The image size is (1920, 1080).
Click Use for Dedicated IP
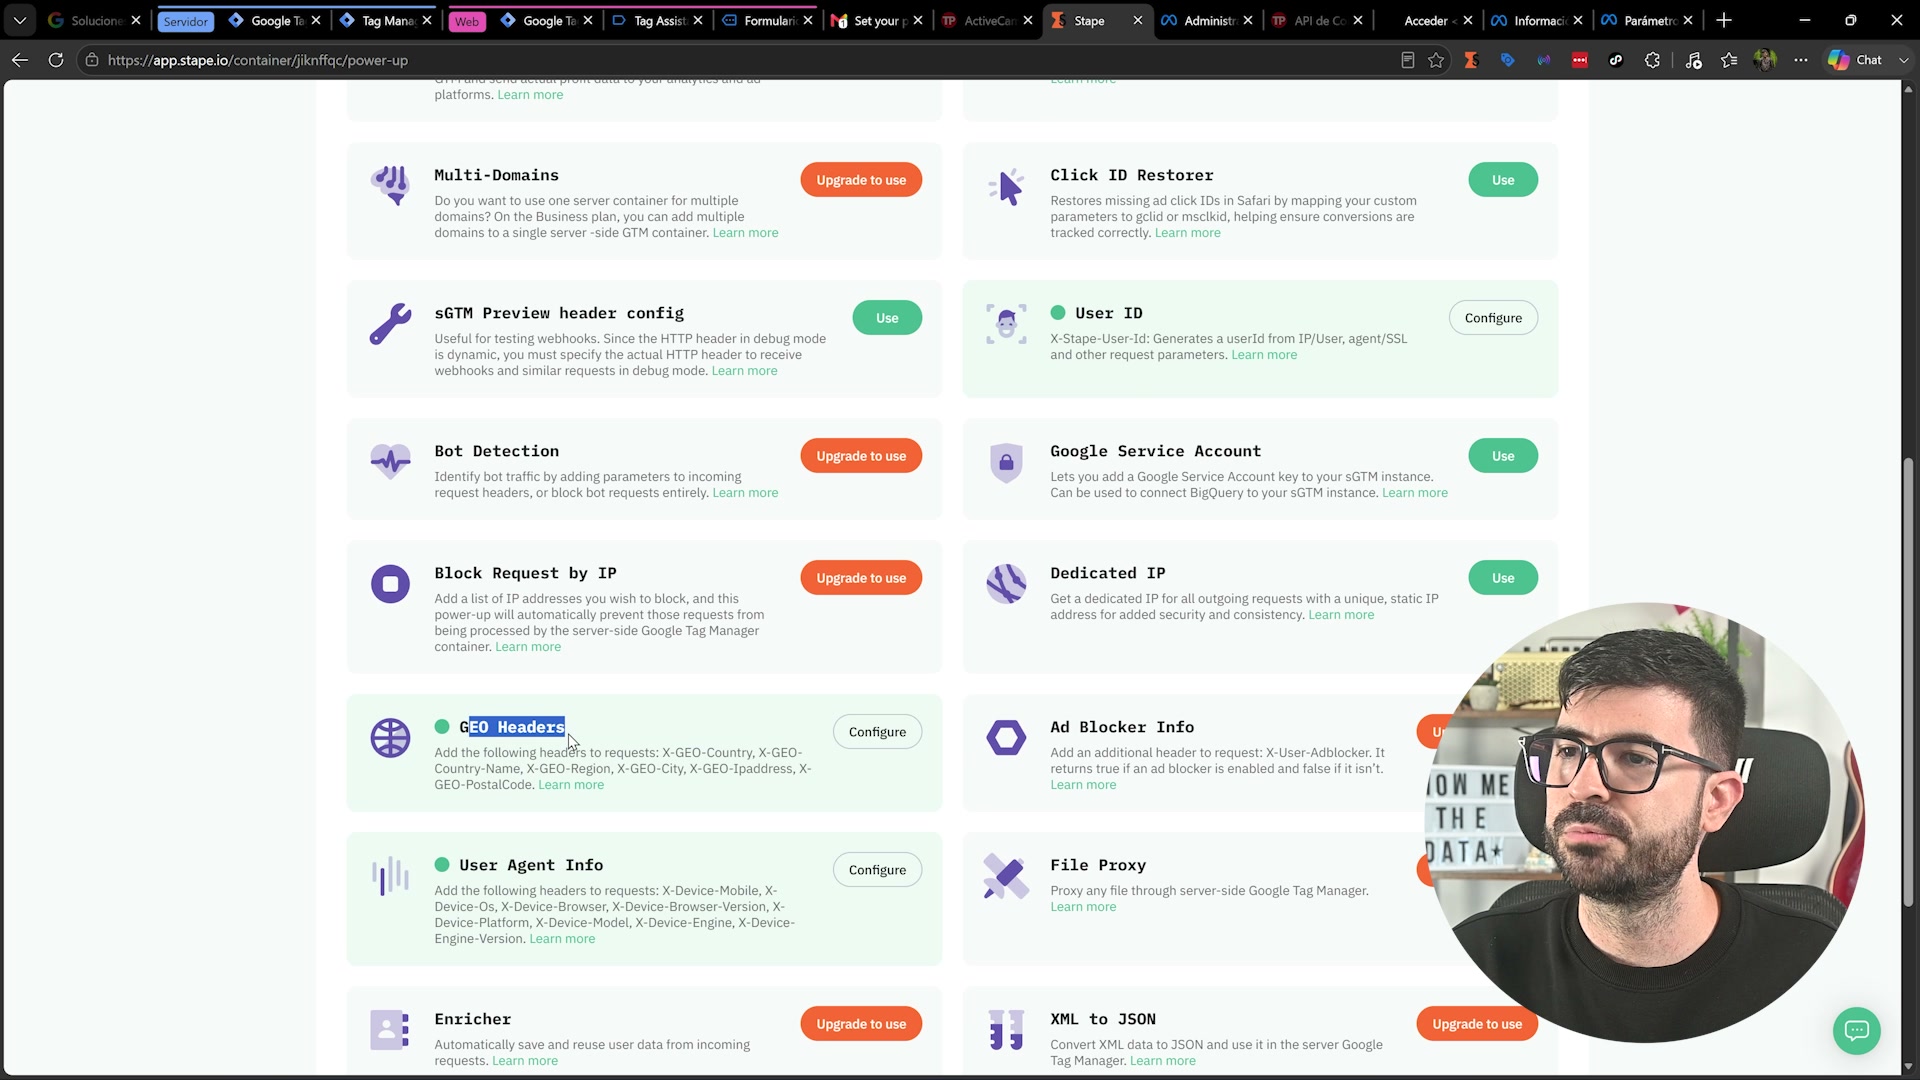tap(1503, 578)
